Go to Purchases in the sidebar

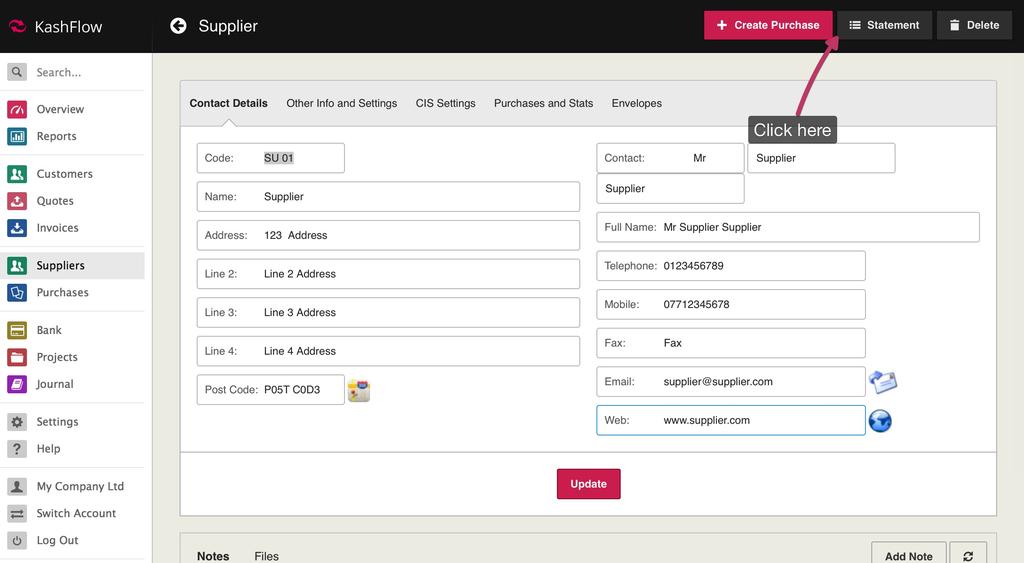(62, 292)
